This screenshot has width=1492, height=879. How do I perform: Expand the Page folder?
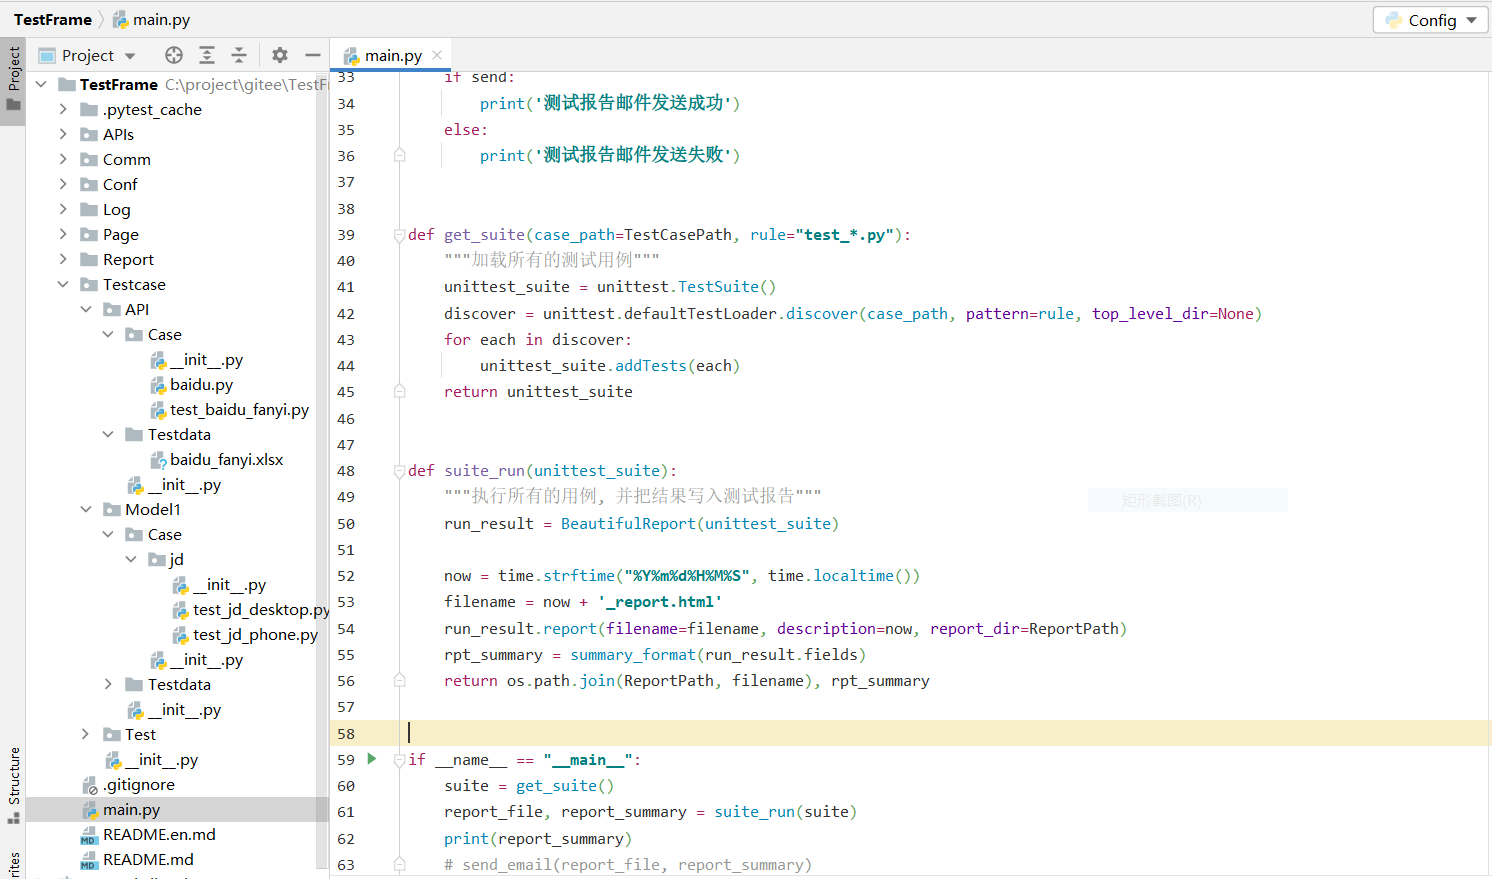[x=63, y=234]
